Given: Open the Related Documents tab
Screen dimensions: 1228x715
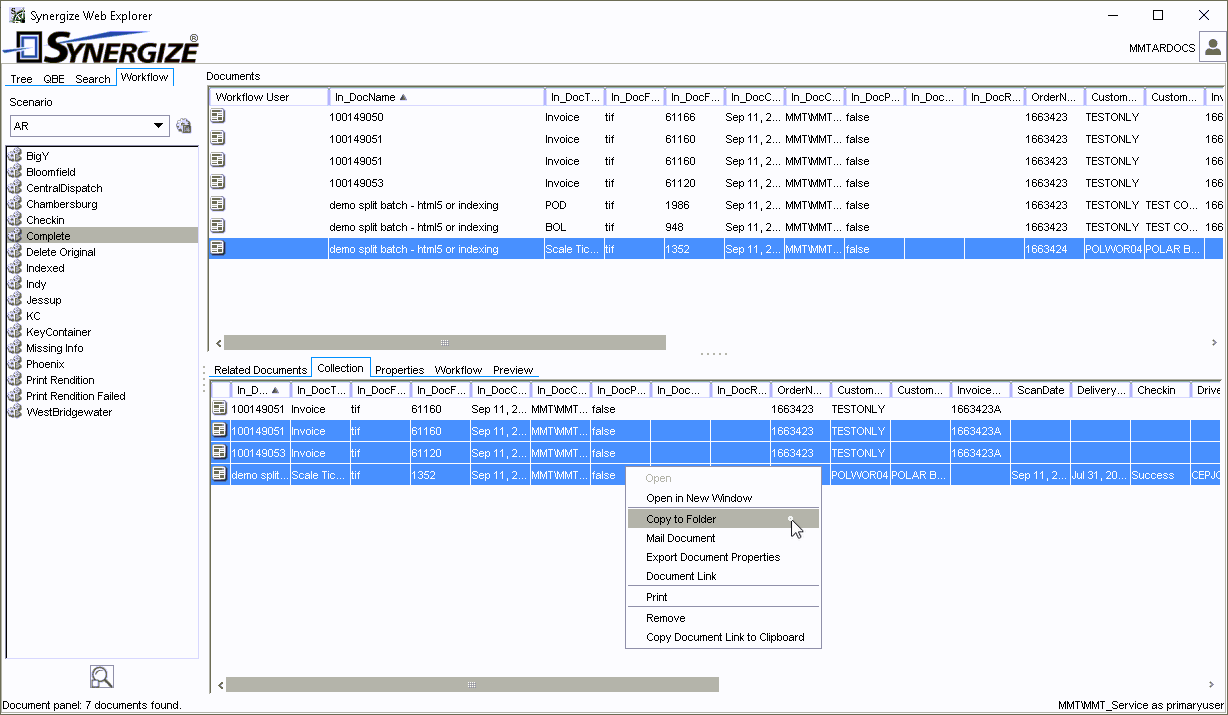Looking at the screenshot, I should (260, 370).
